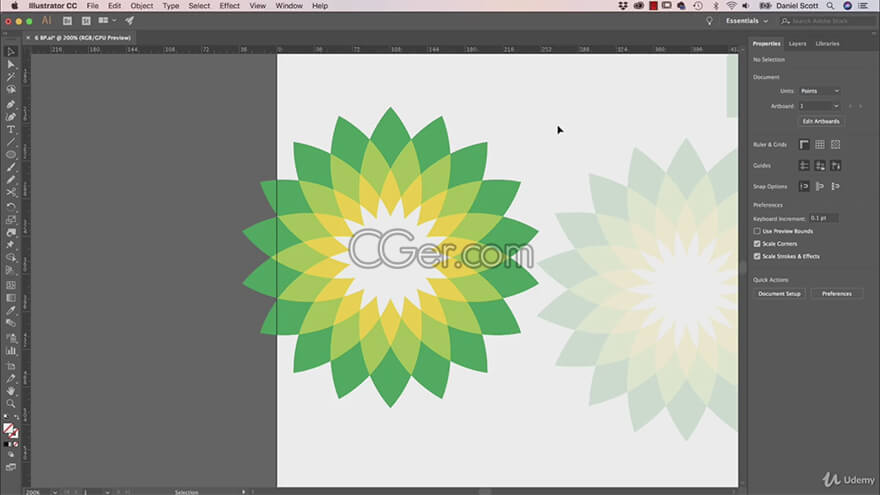Select the Zoom tool in toolbar
Image resolution: width=880 pixels, height=495 pixels.
point(11,404)
